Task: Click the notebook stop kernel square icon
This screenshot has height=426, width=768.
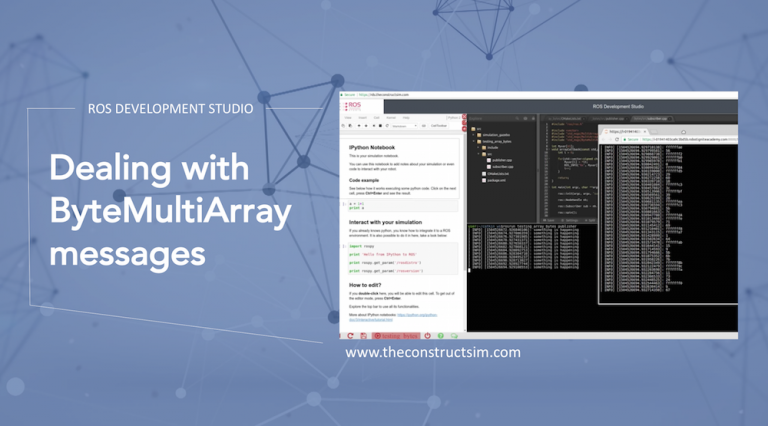Action: [380, 126]
